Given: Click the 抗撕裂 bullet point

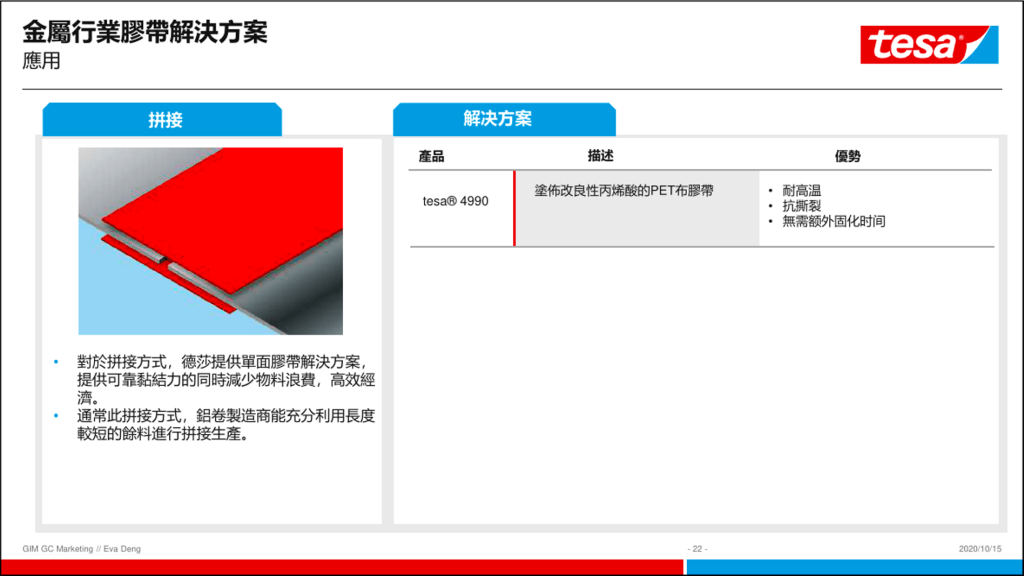Looking at the screenshot, I should (x=801, y=206).
